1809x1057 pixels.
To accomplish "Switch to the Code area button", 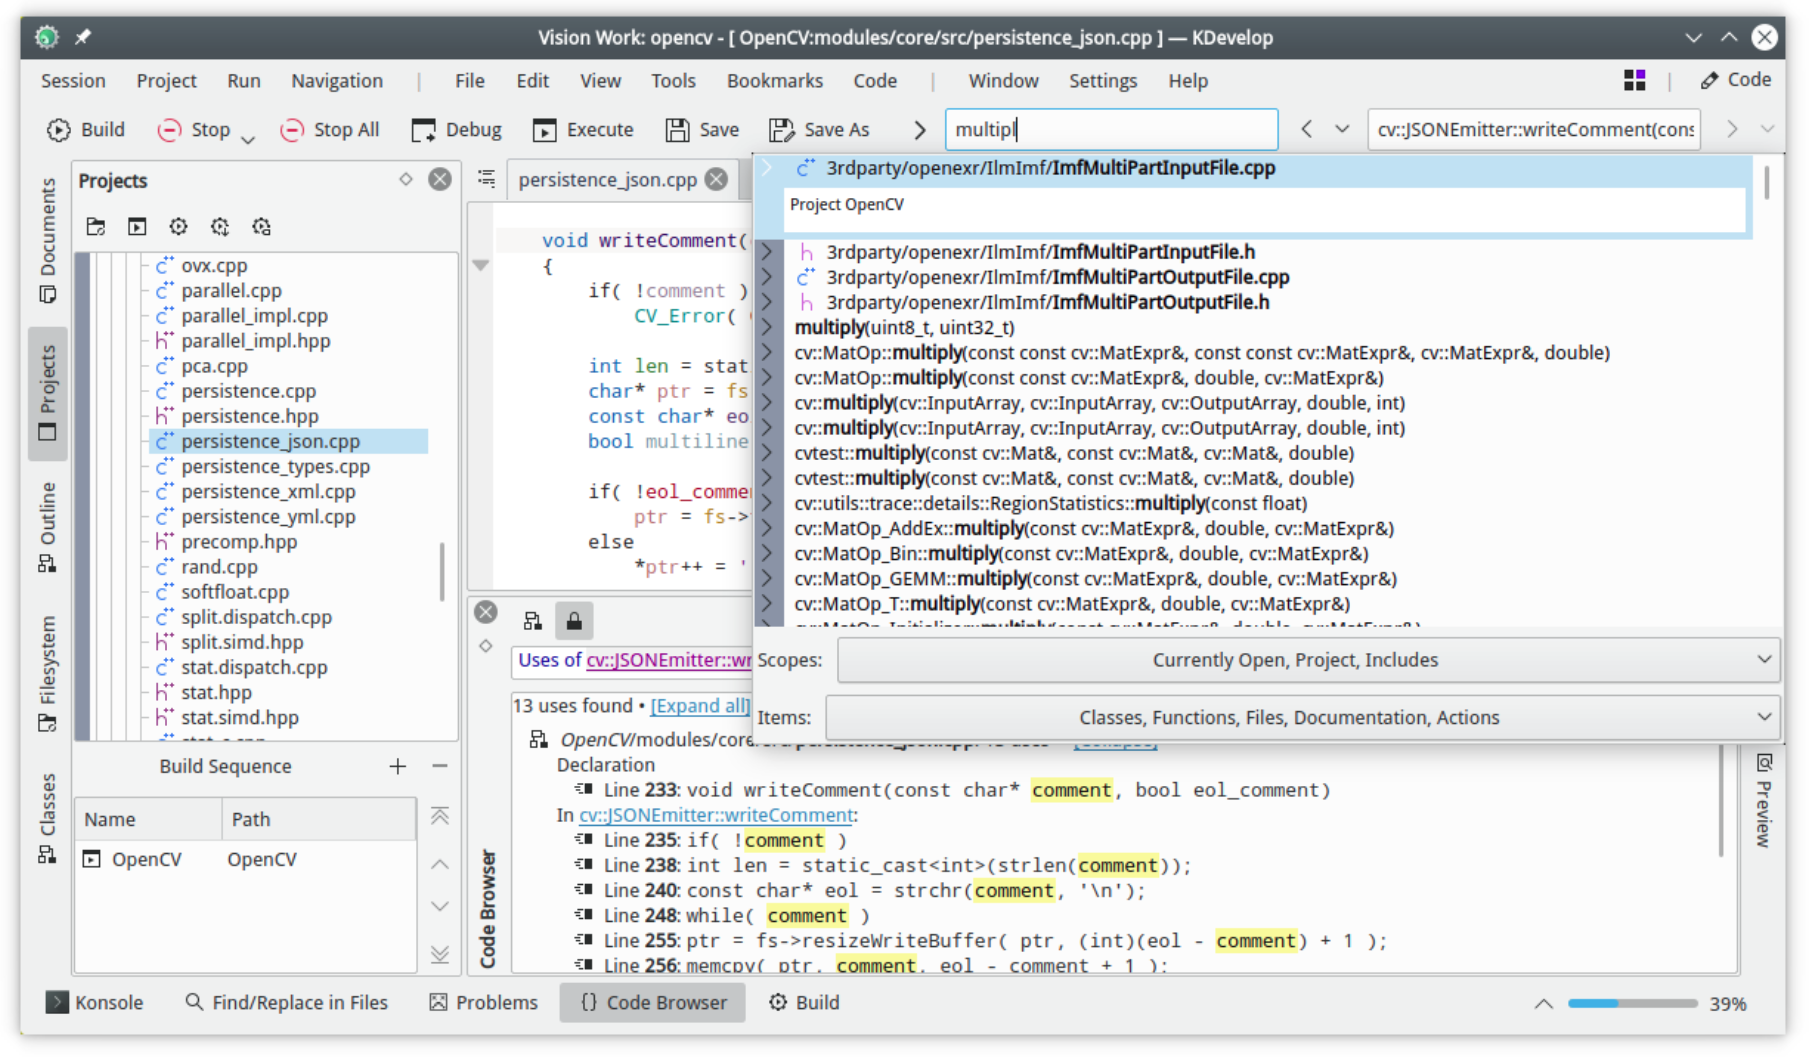I will coord(1736,80).
